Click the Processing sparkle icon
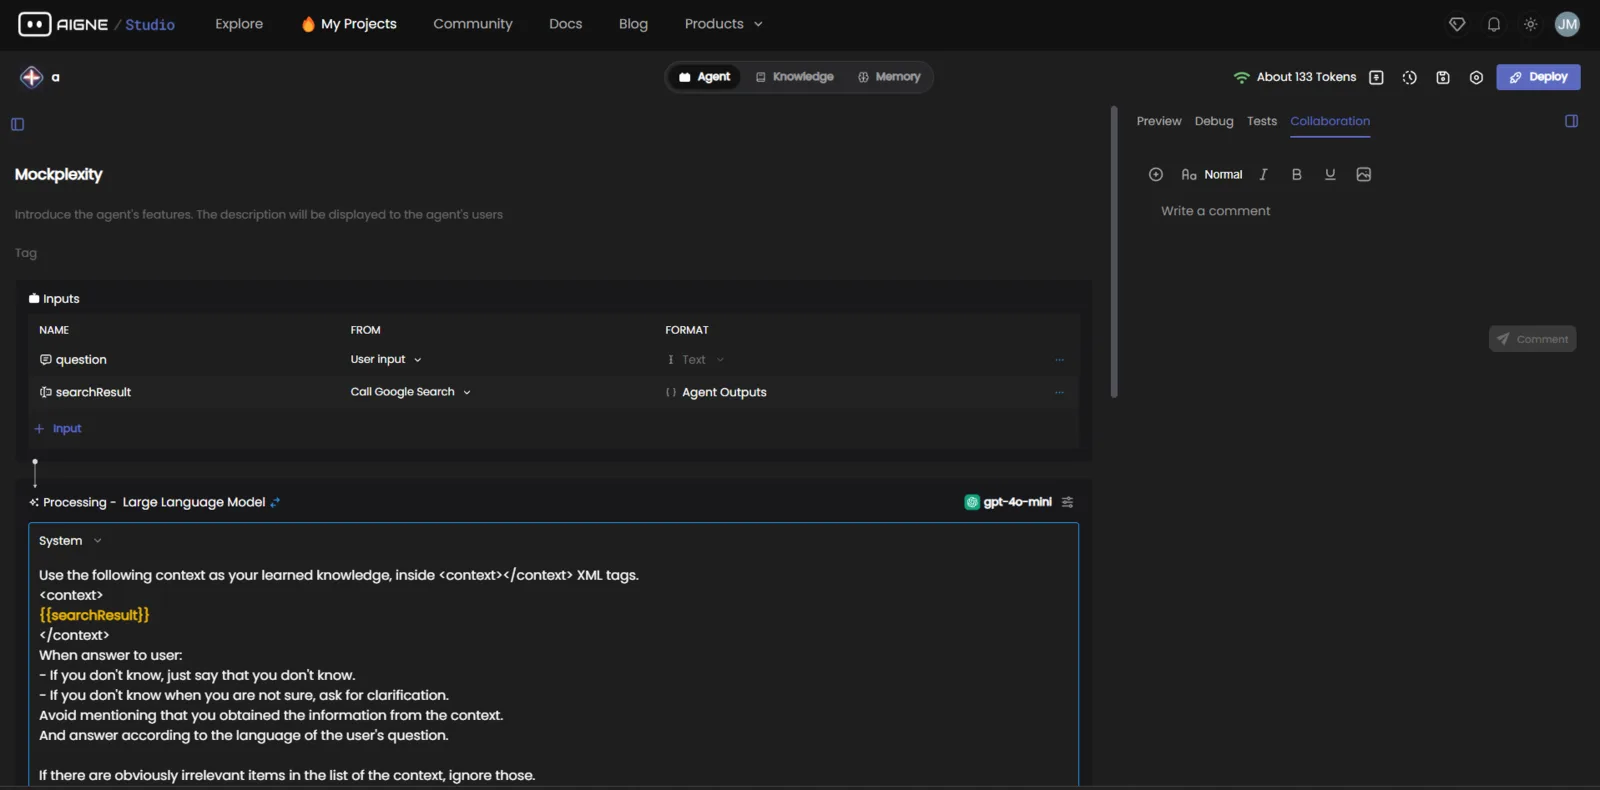The height and width of the screenshot is (790, 1600). tap(34, 502)
